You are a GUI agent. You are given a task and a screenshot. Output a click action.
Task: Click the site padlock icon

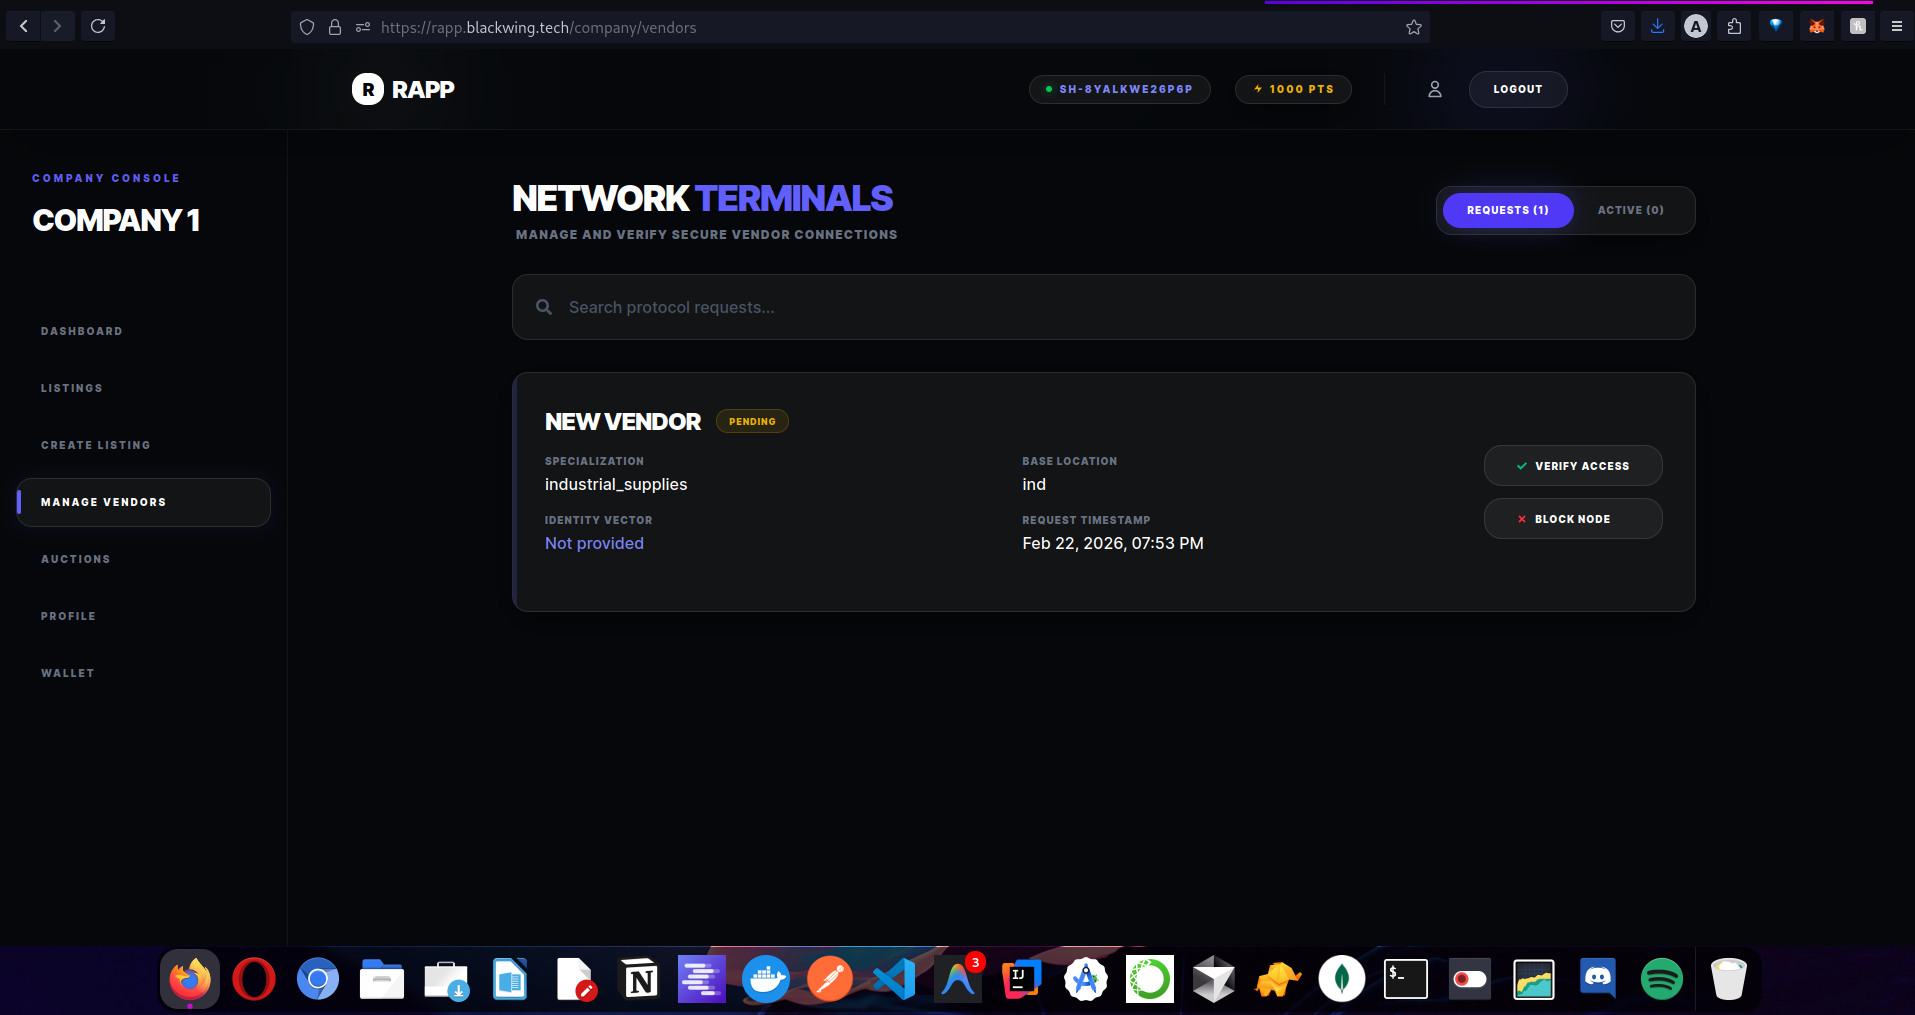pos(335,27)
